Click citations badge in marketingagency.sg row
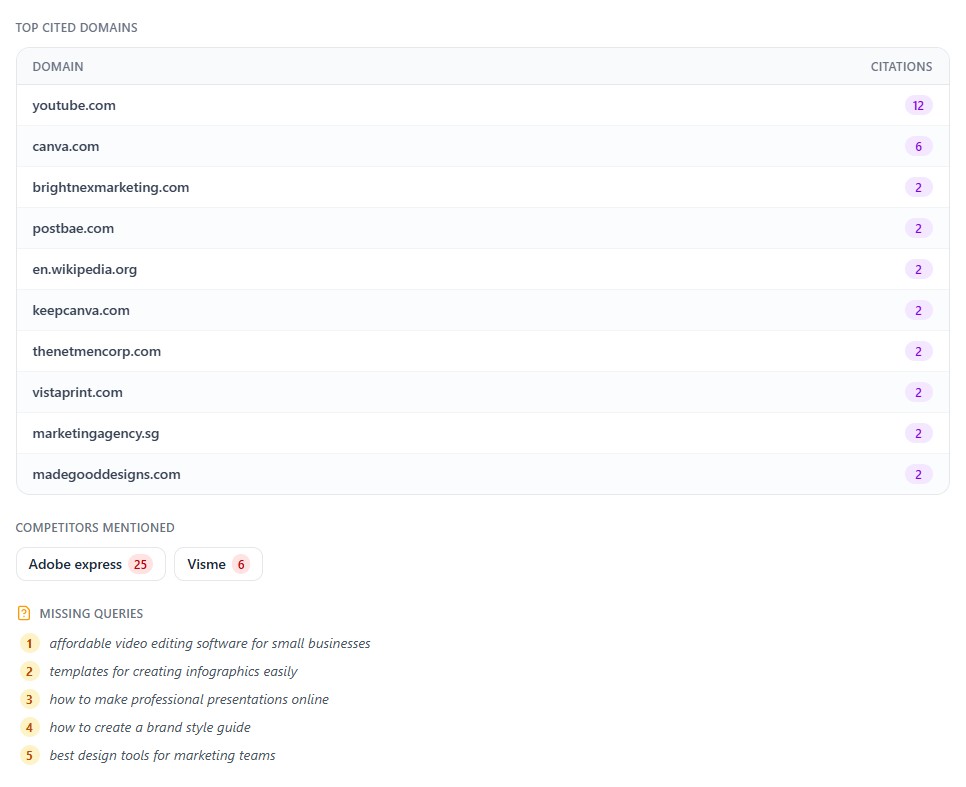966x787 pixels. pyautogui.click(x=918, y=433)
